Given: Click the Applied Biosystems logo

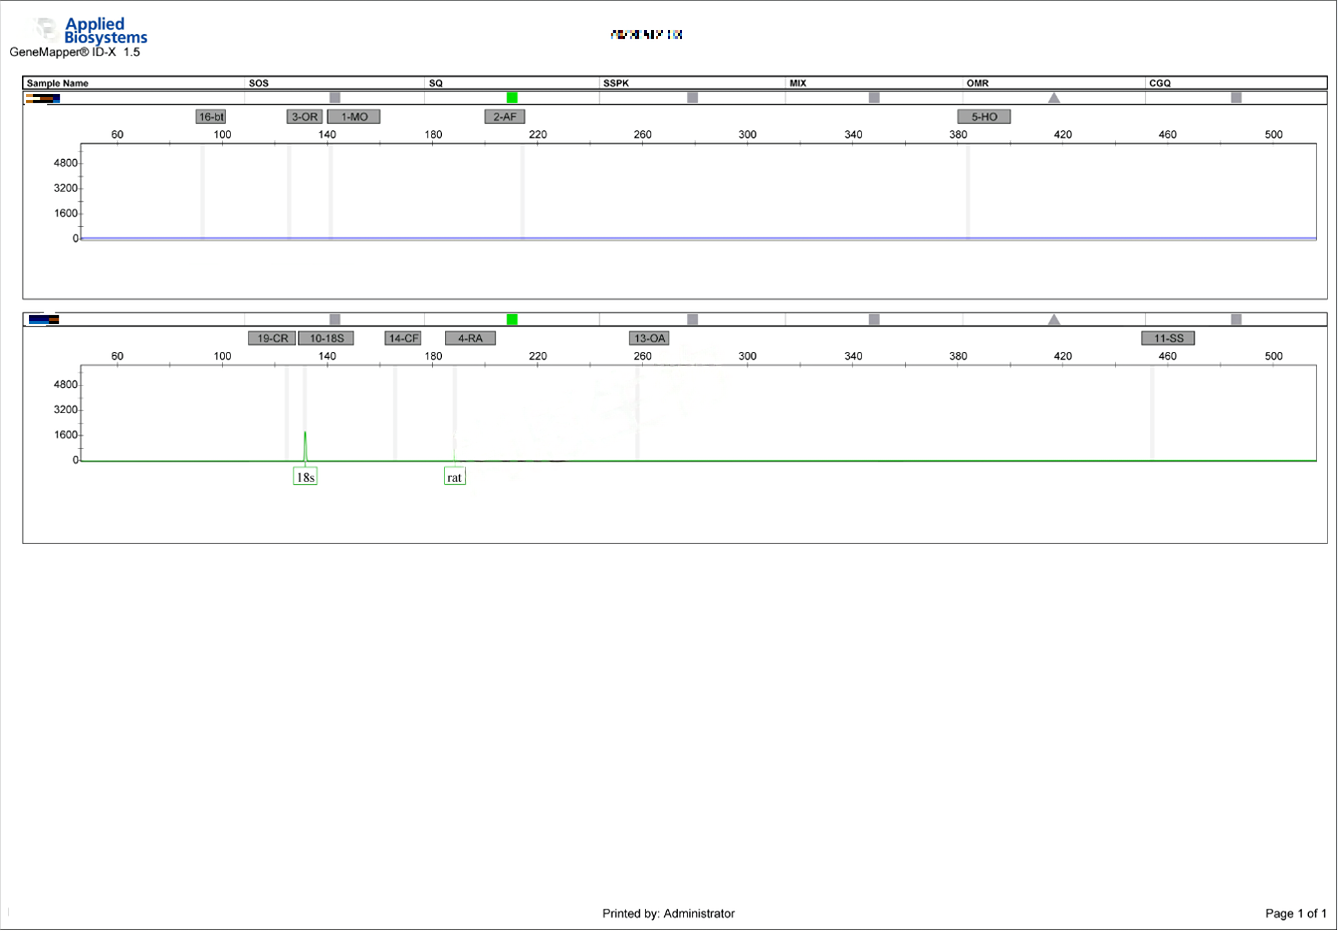Looking at the screenshot, I should pyautogui.click(x=92, y=31).
